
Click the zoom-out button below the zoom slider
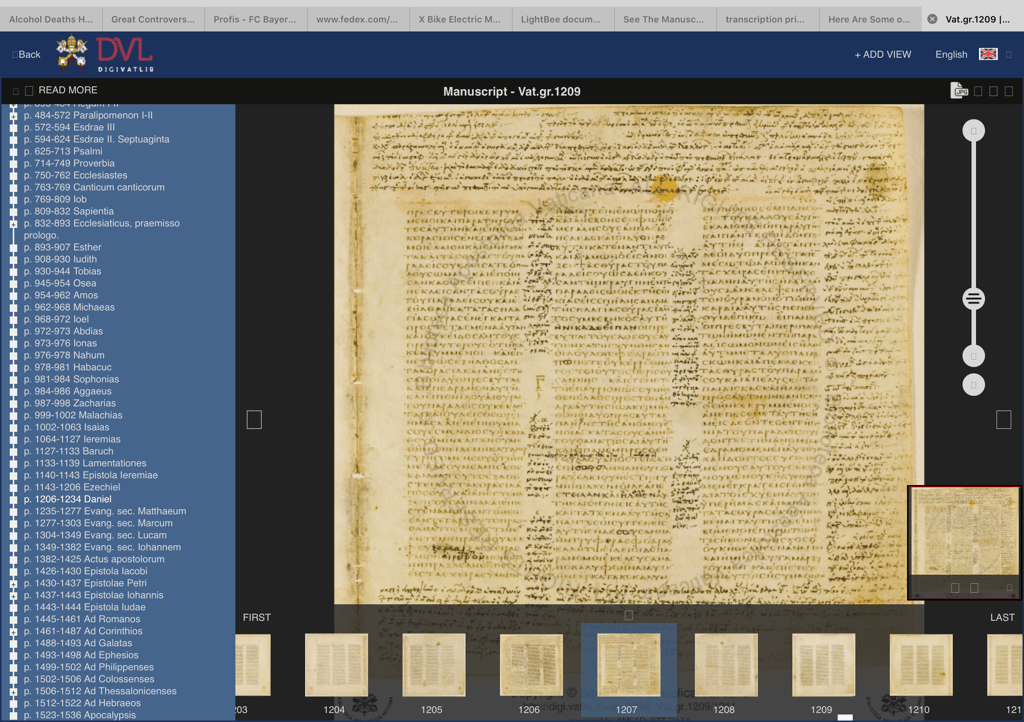pos(973,356)
